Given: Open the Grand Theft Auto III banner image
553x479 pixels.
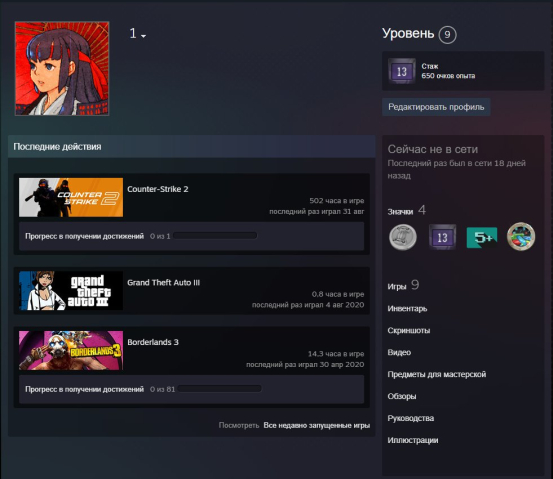Looking at the screenshot, I should pyautogui.click(x=71, y=291).
